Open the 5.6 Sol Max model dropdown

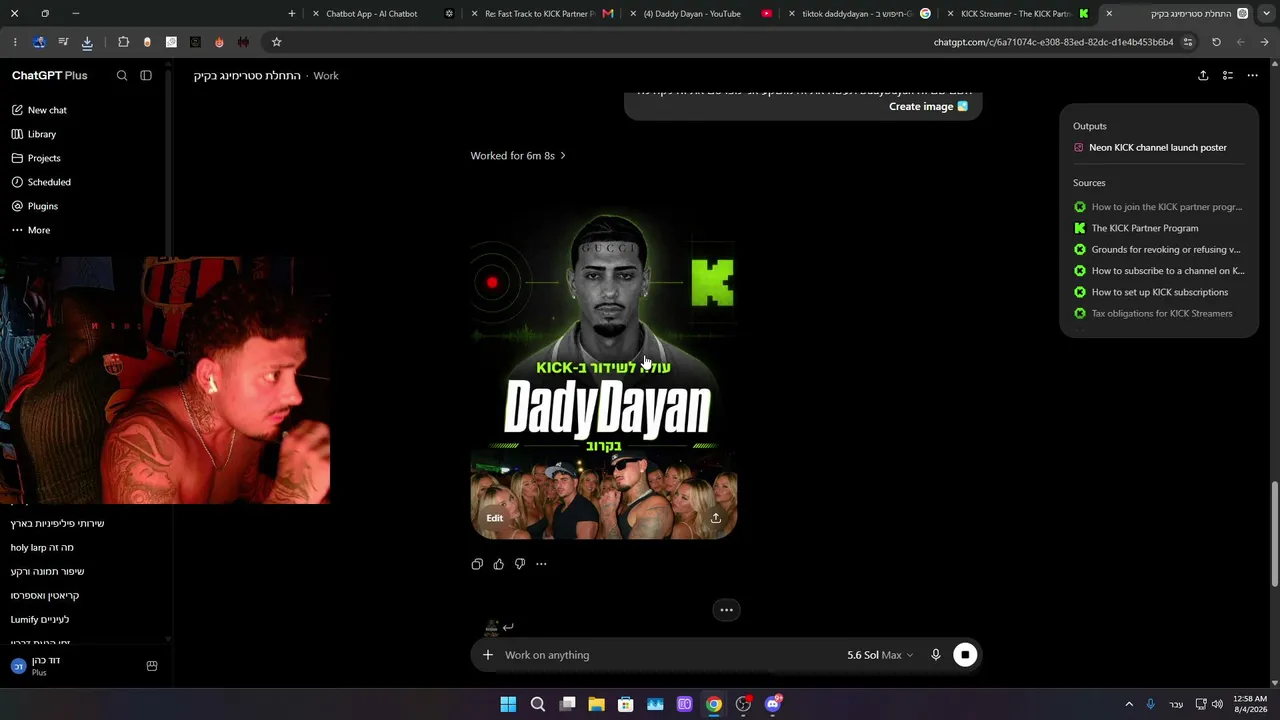[880, 655]
